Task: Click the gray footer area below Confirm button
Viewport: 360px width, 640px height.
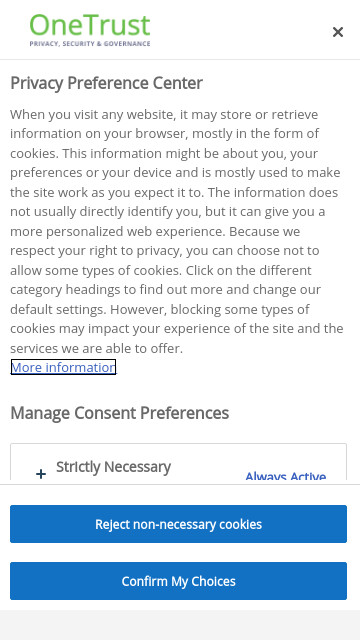Action: 180,625
